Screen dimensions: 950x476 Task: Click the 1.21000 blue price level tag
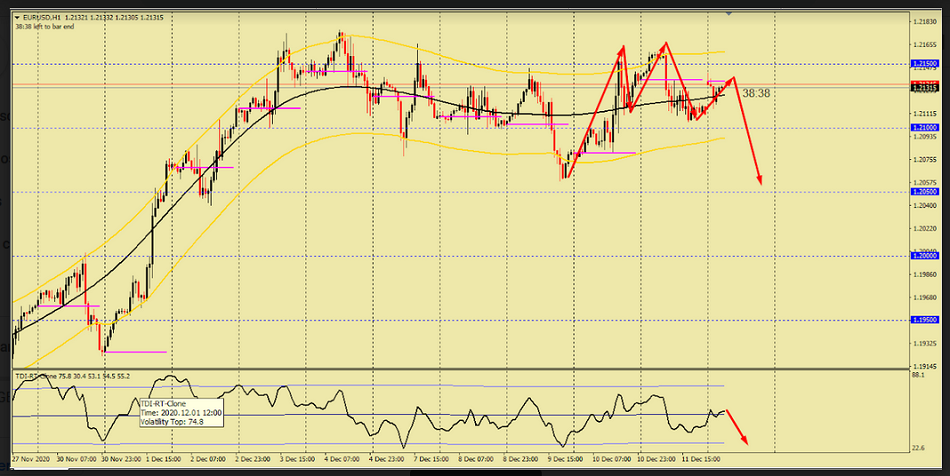924,128
